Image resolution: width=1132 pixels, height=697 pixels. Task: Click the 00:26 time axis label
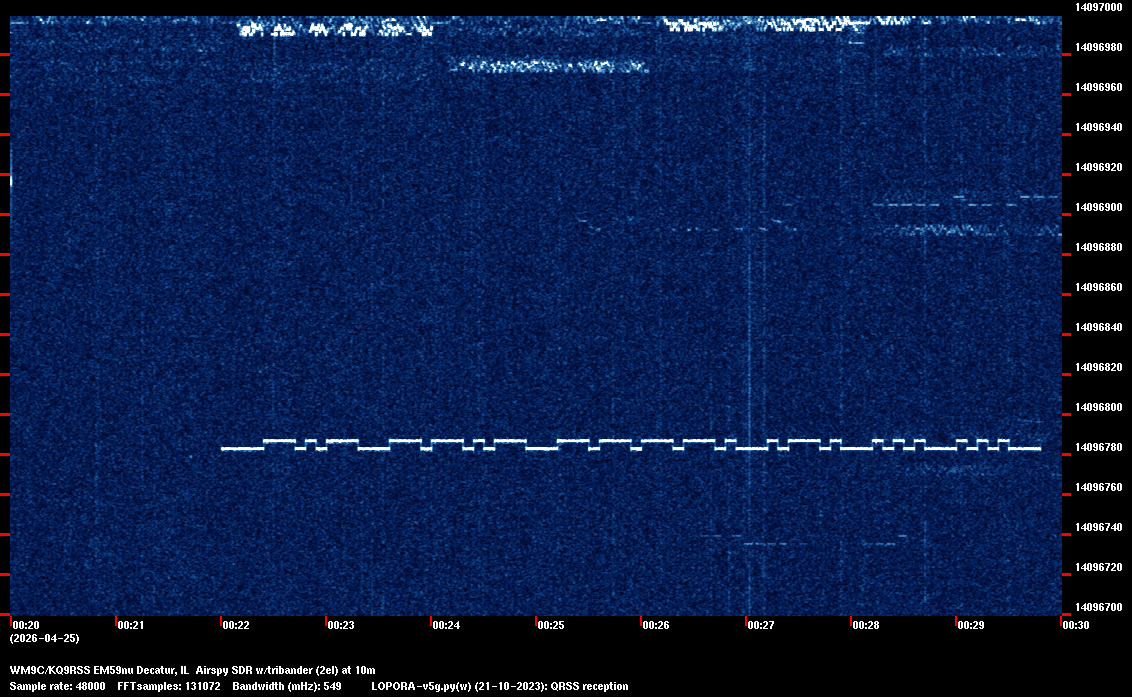tap(656, 625)
